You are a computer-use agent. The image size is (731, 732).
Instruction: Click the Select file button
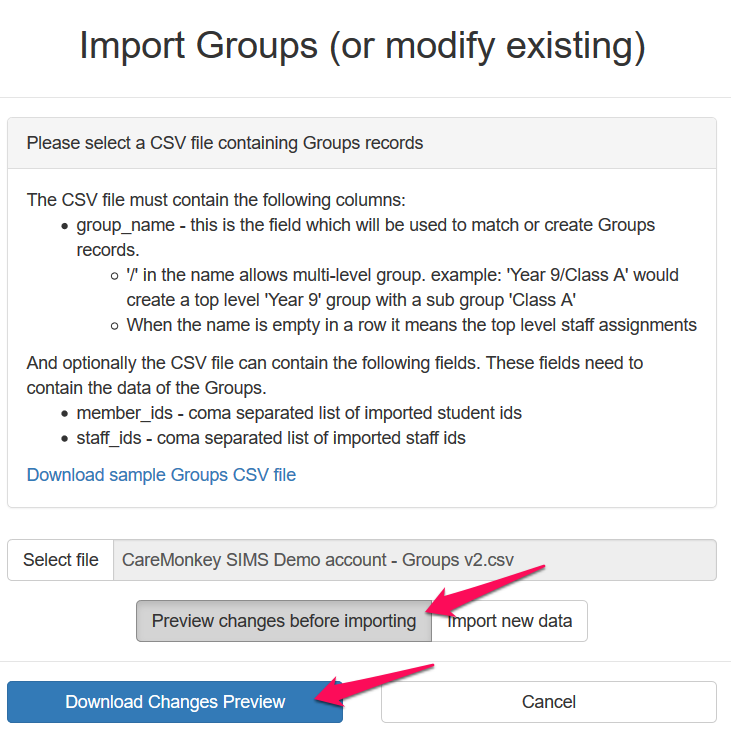(61, 560)
